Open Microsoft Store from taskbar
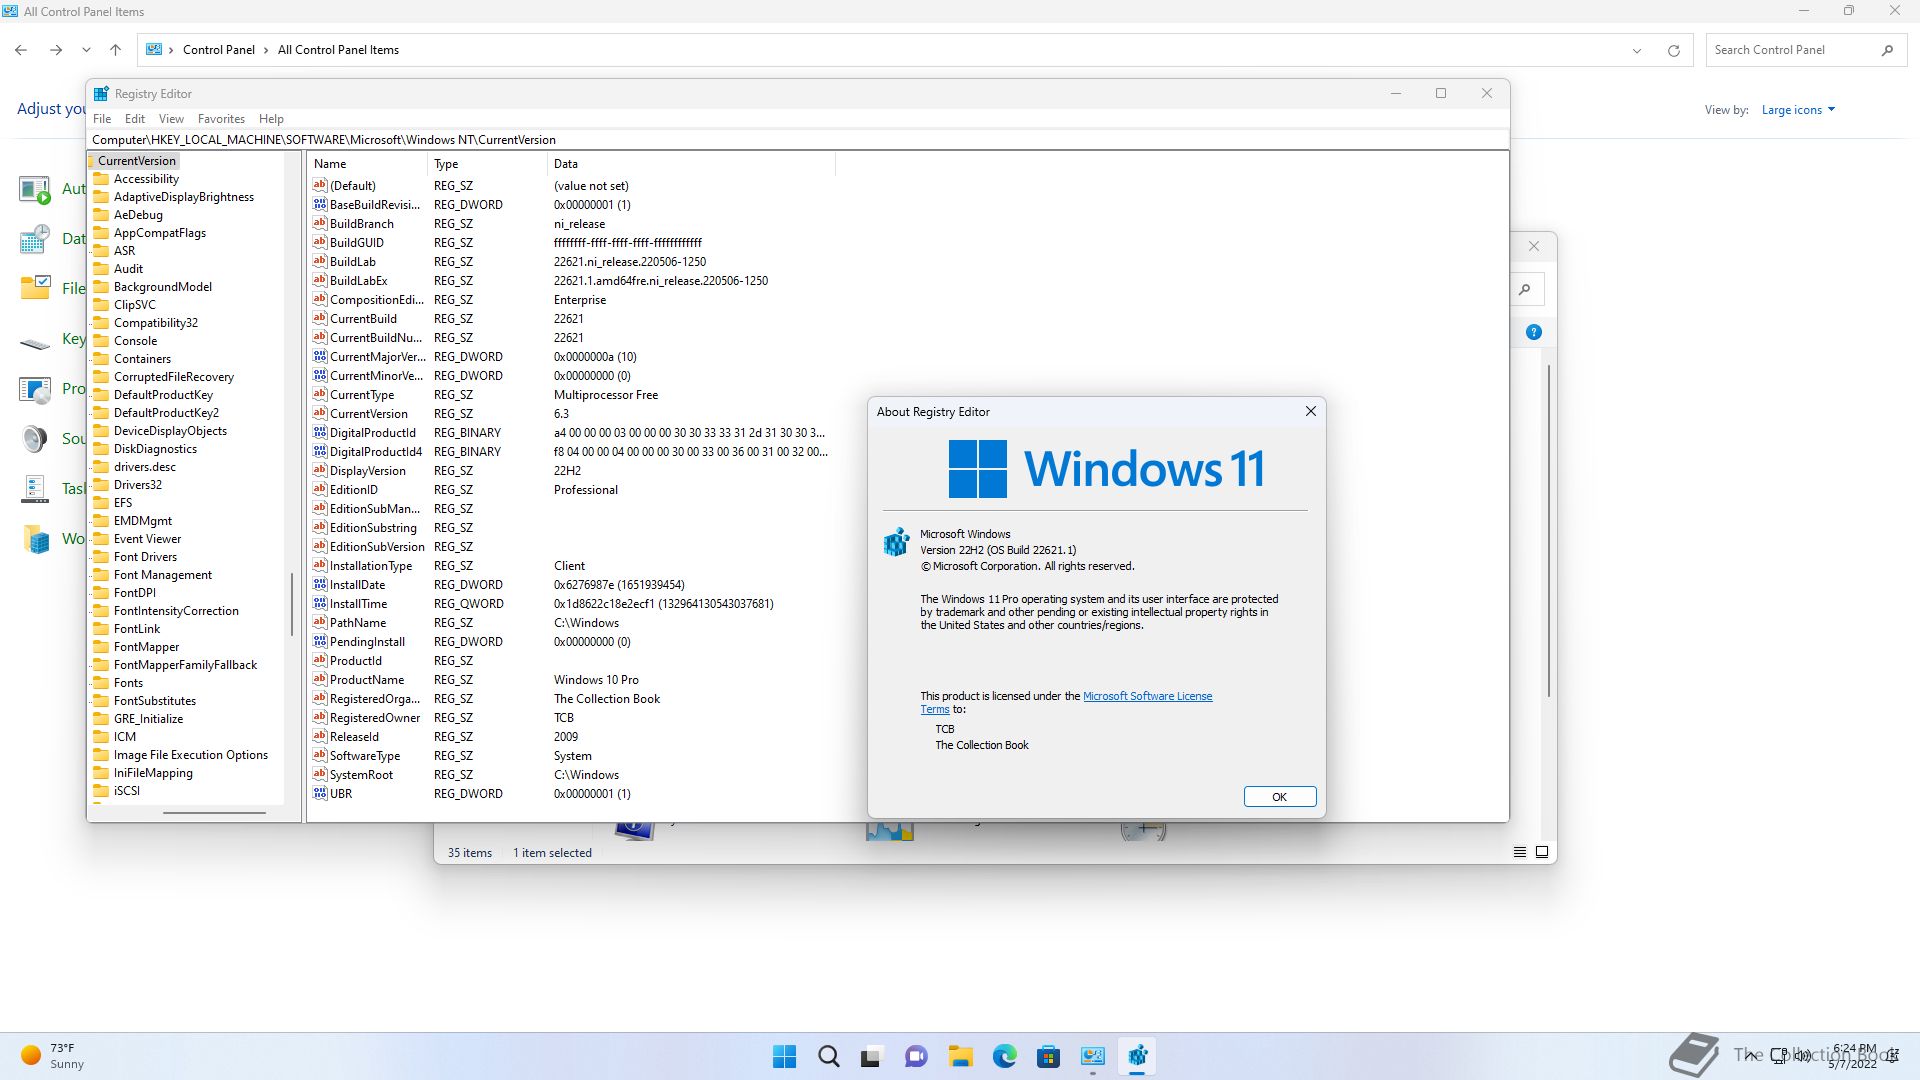 point(1048,1056)
